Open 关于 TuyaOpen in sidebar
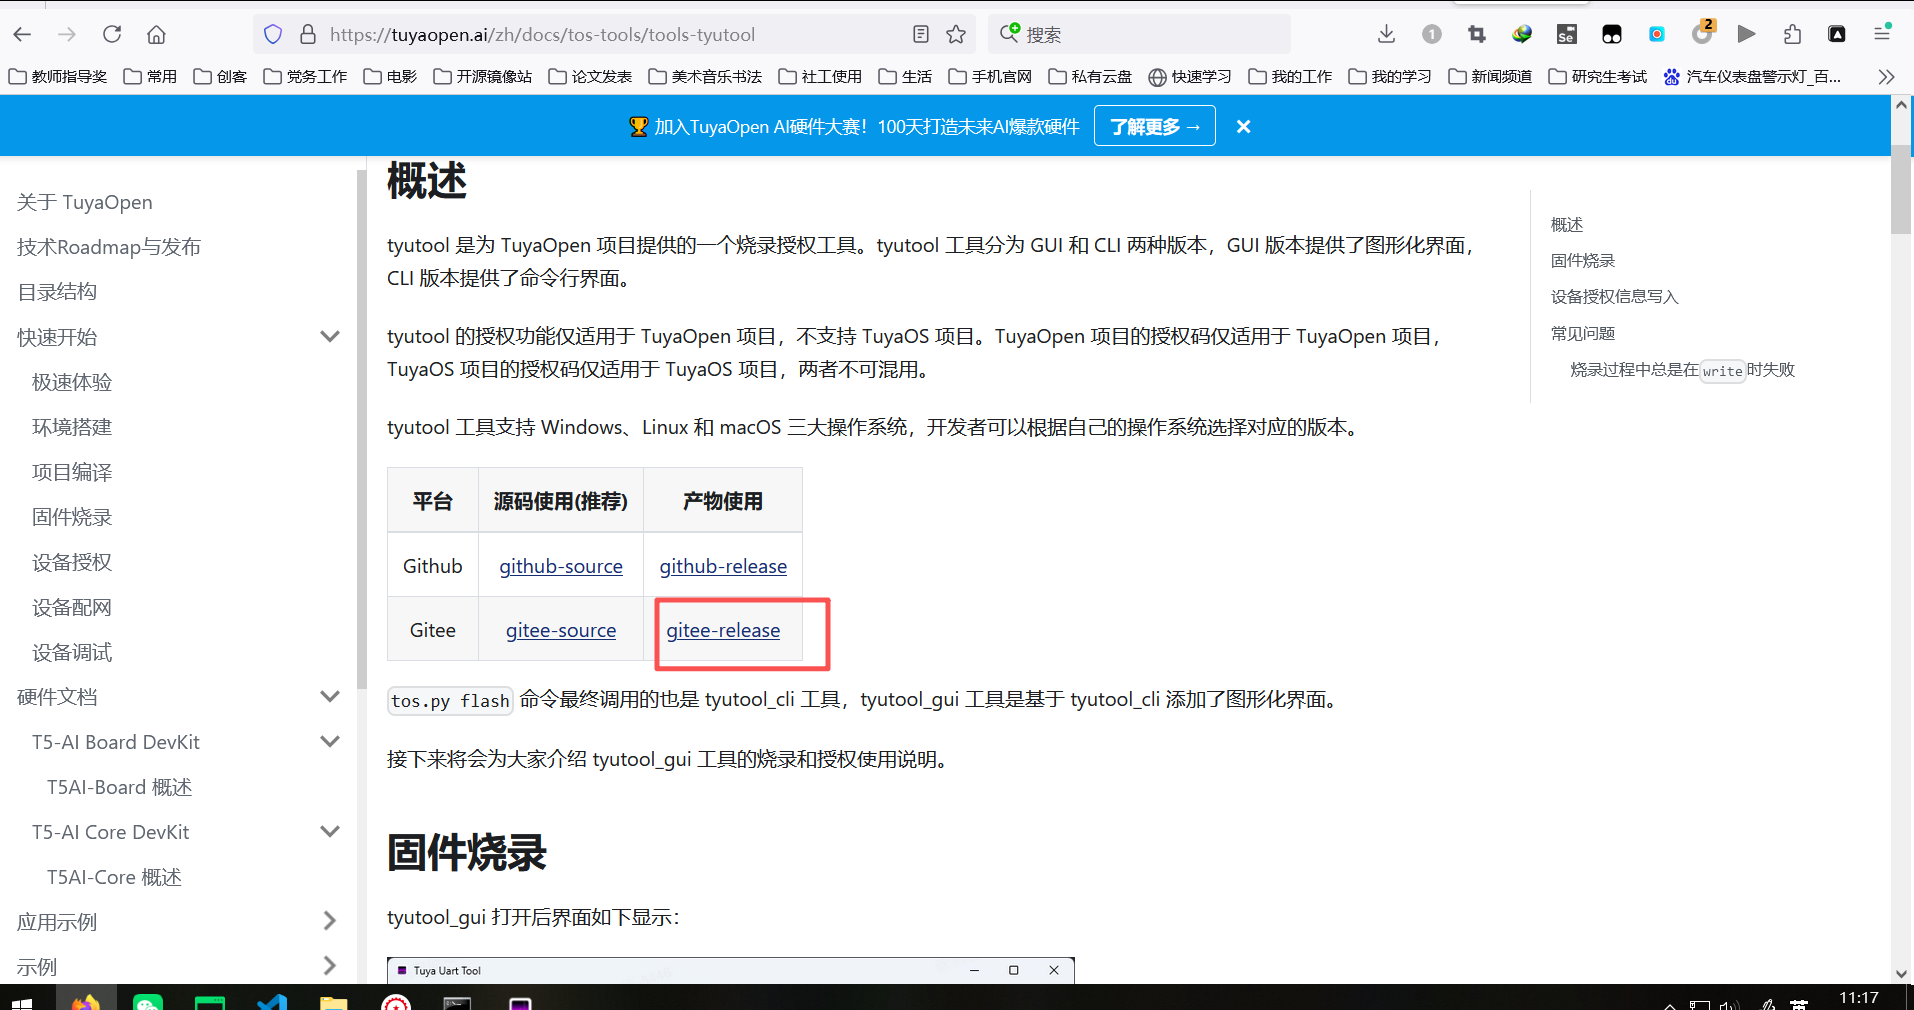Viewport: 1914px width, 1010px height. [85, 202]
